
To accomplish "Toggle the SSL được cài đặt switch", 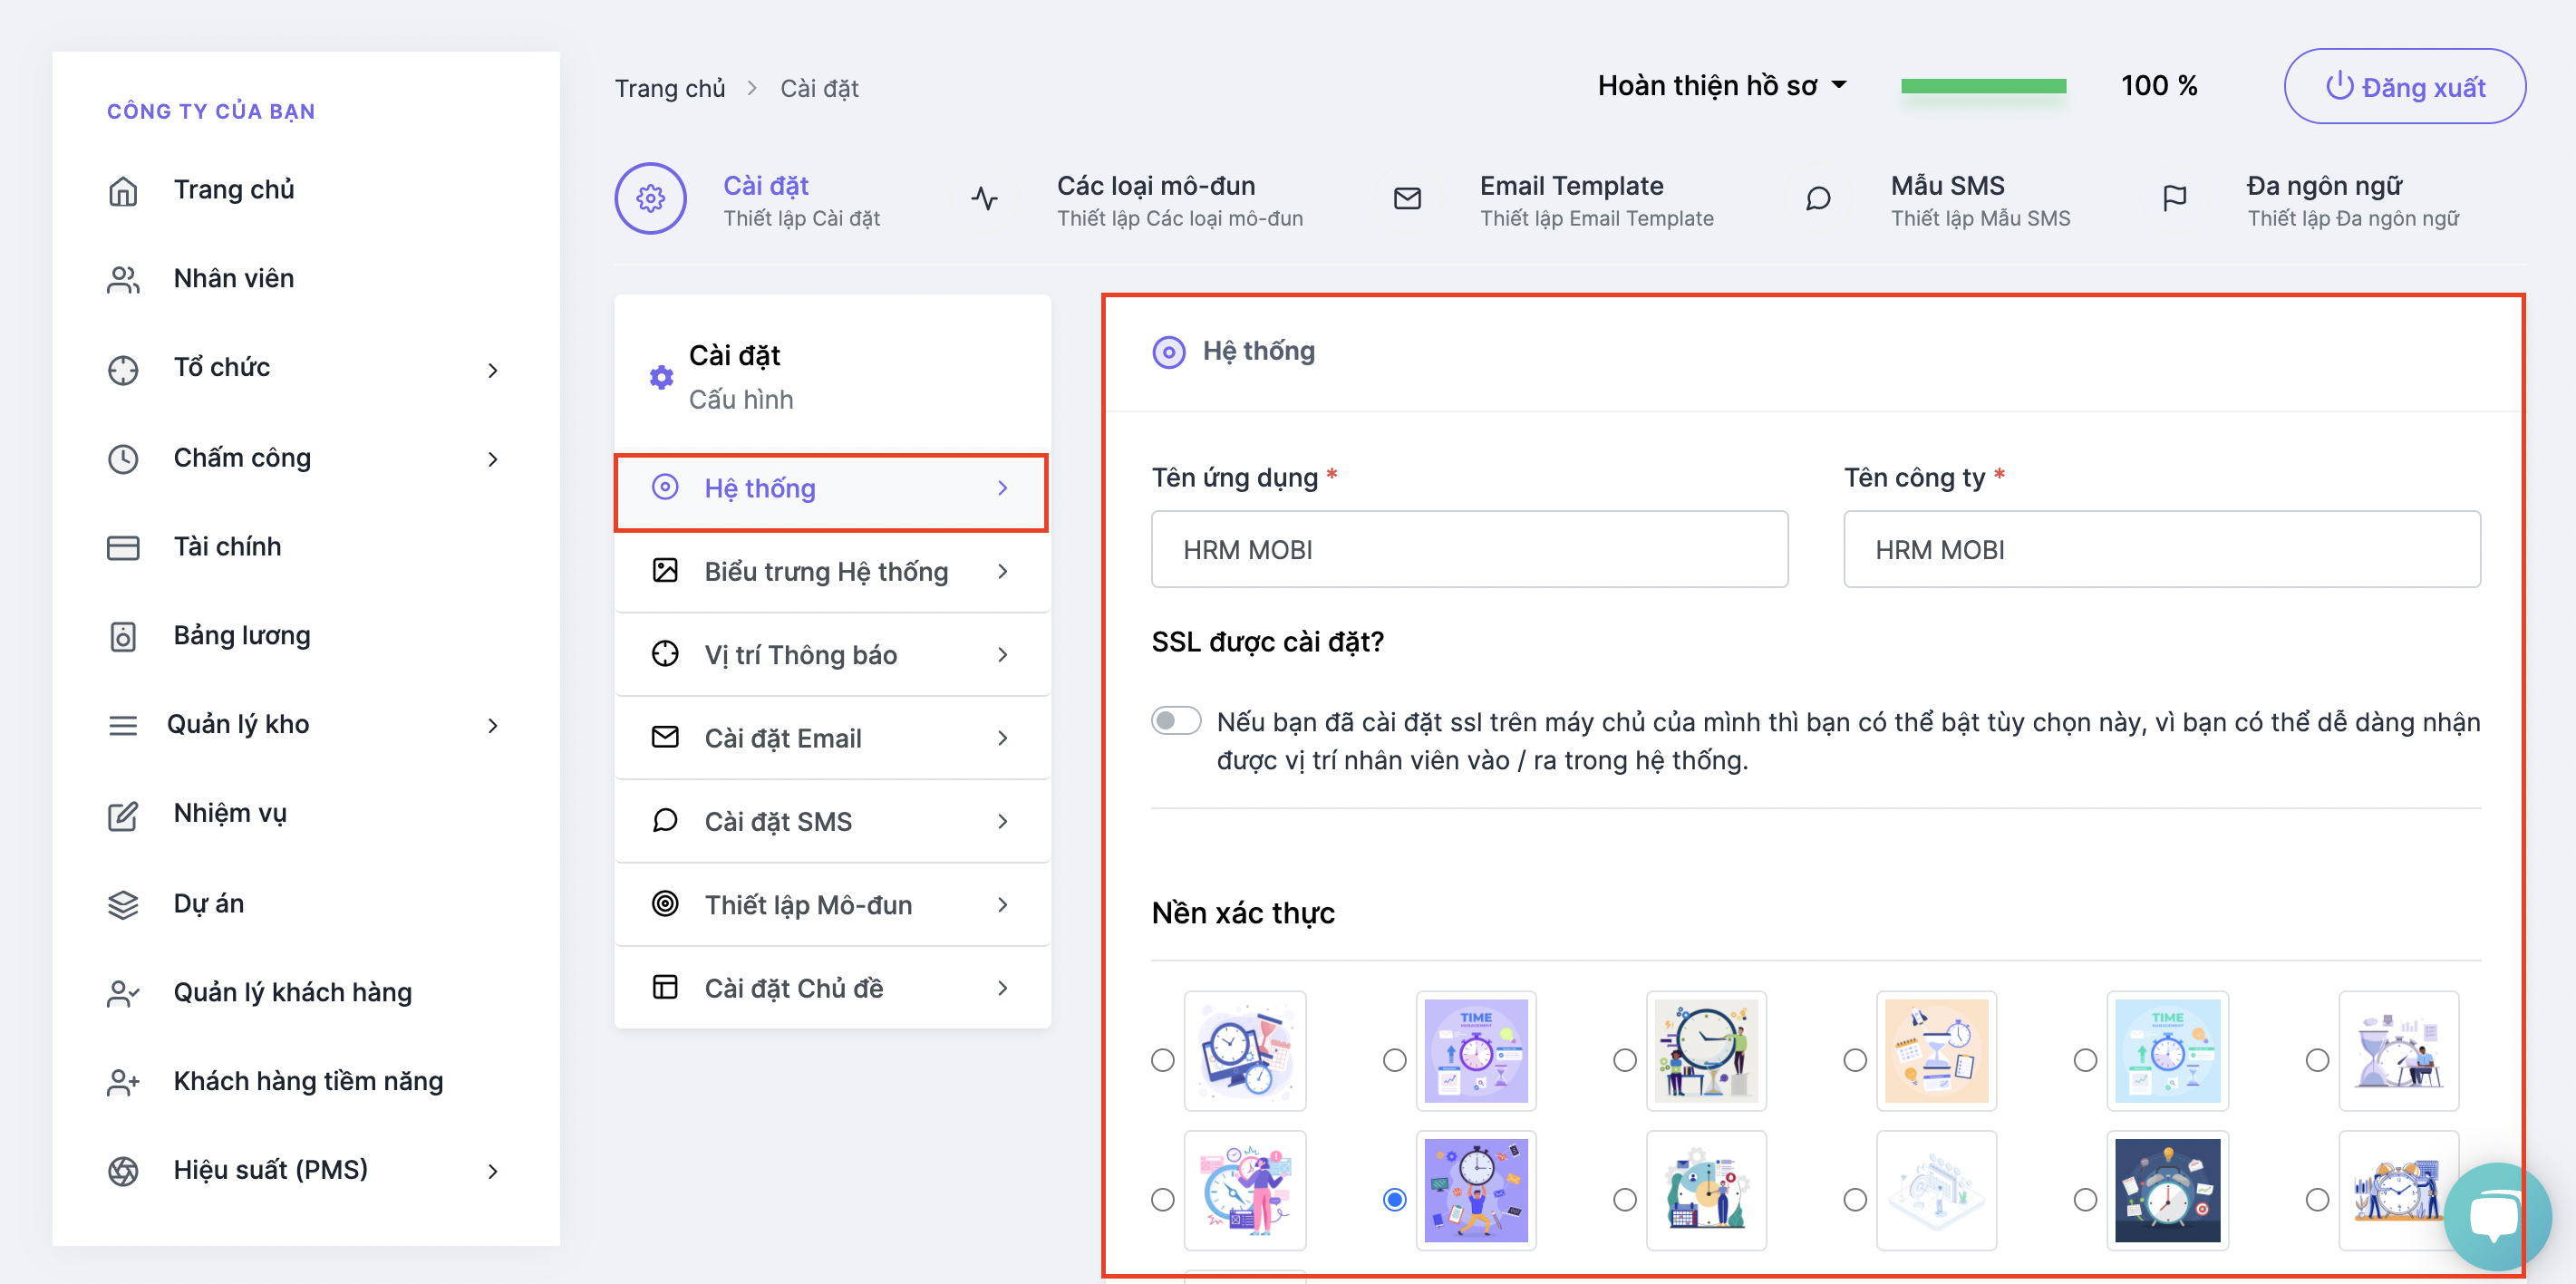I will point(1176,721).
